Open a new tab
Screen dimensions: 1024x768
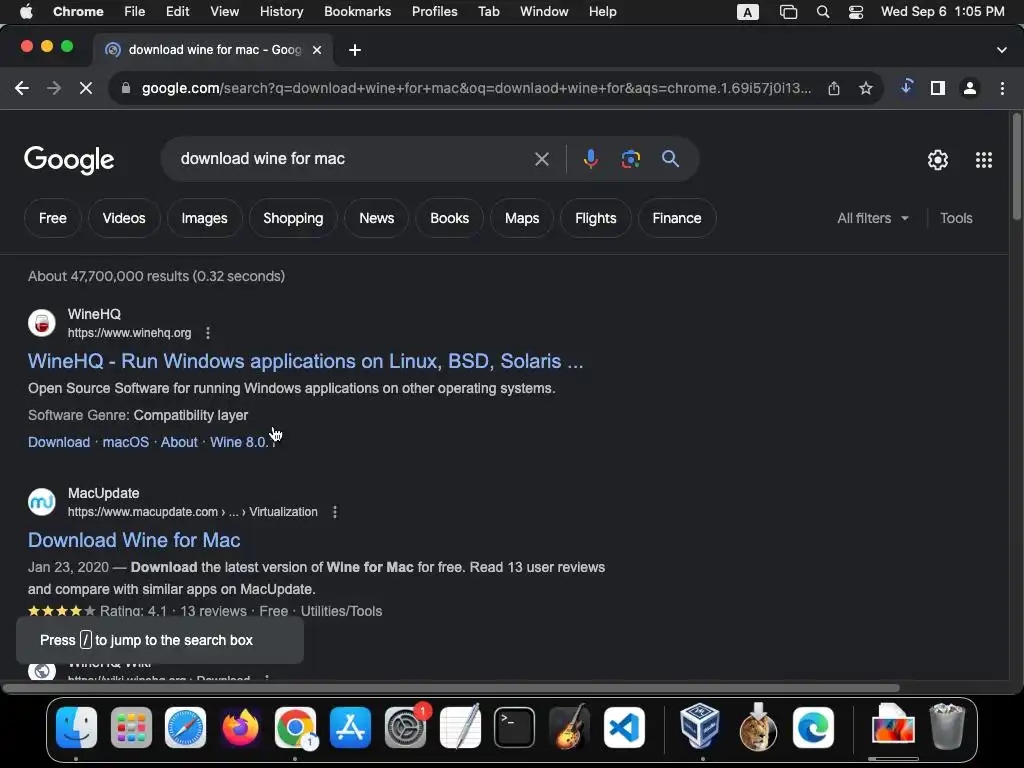(355, 50)
